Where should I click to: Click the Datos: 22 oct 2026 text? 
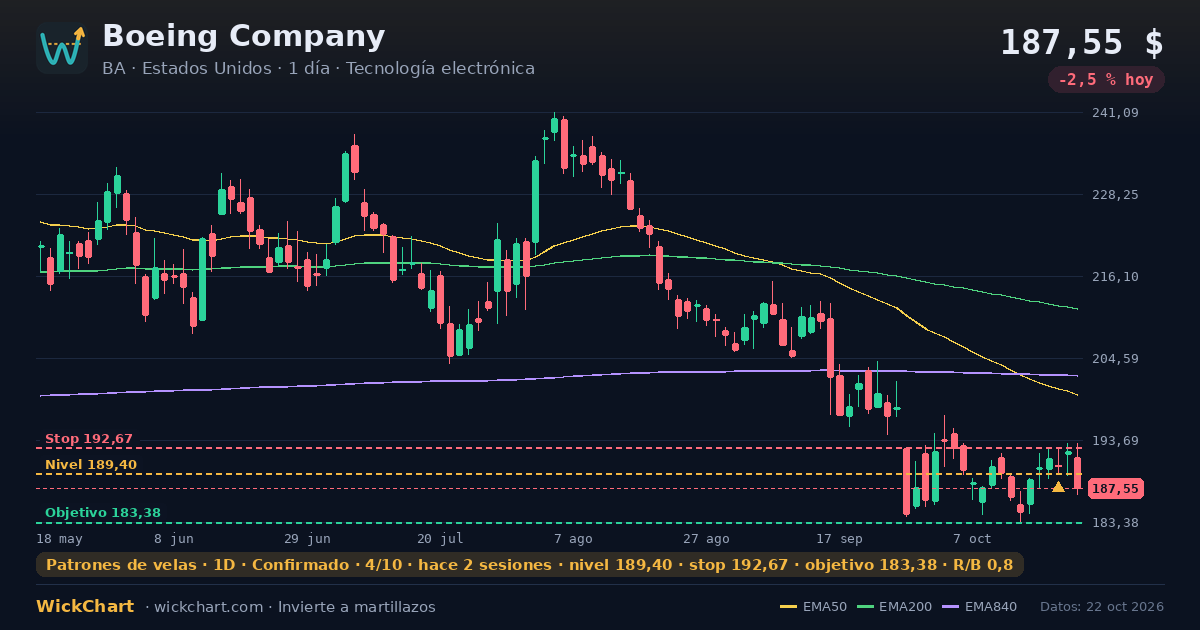1102,607
